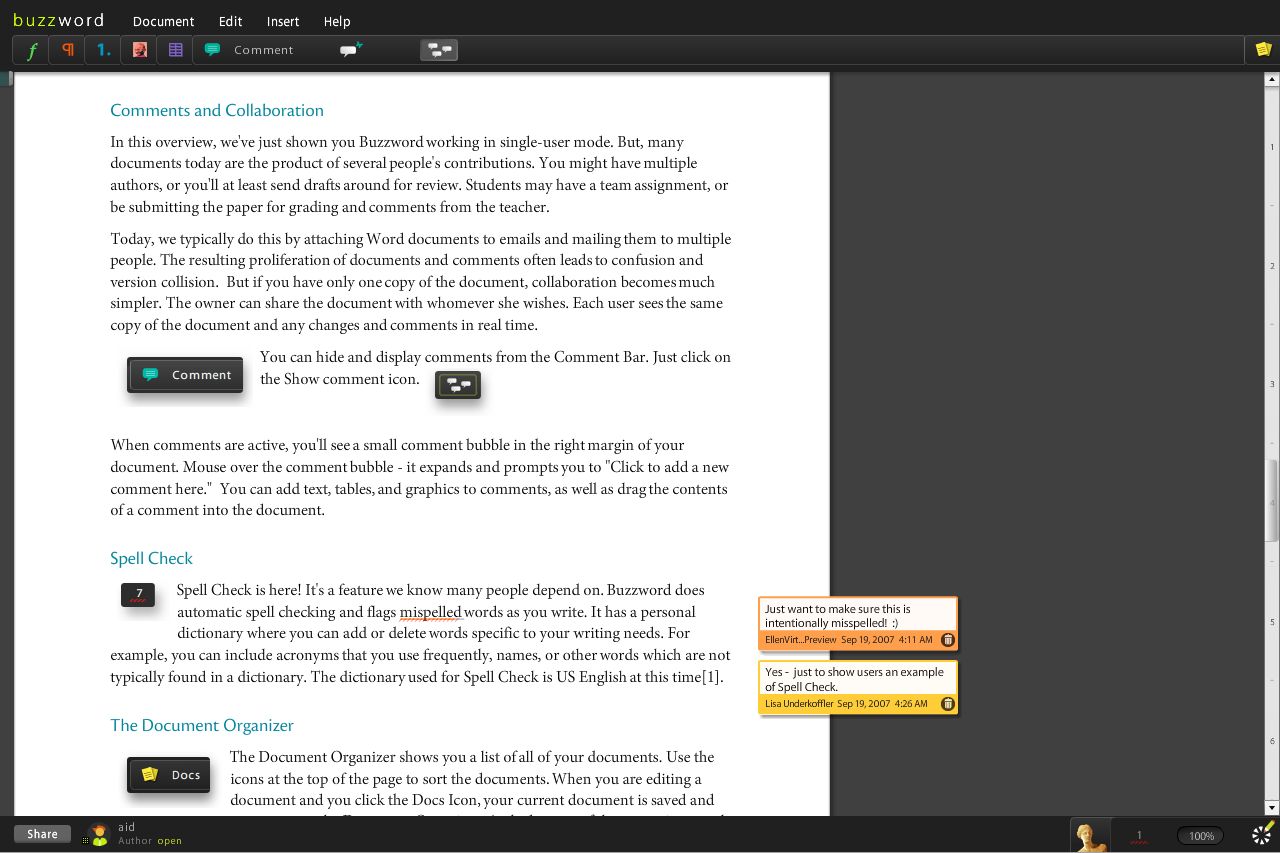This screenshot has width=1280, height=853.
Task: Open the Table toolbar icon
Action: (176, 50)
